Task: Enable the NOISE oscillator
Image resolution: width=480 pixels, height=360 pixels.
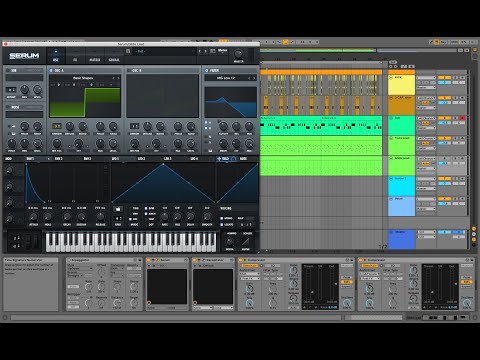Action: click(x=8, y=107)
